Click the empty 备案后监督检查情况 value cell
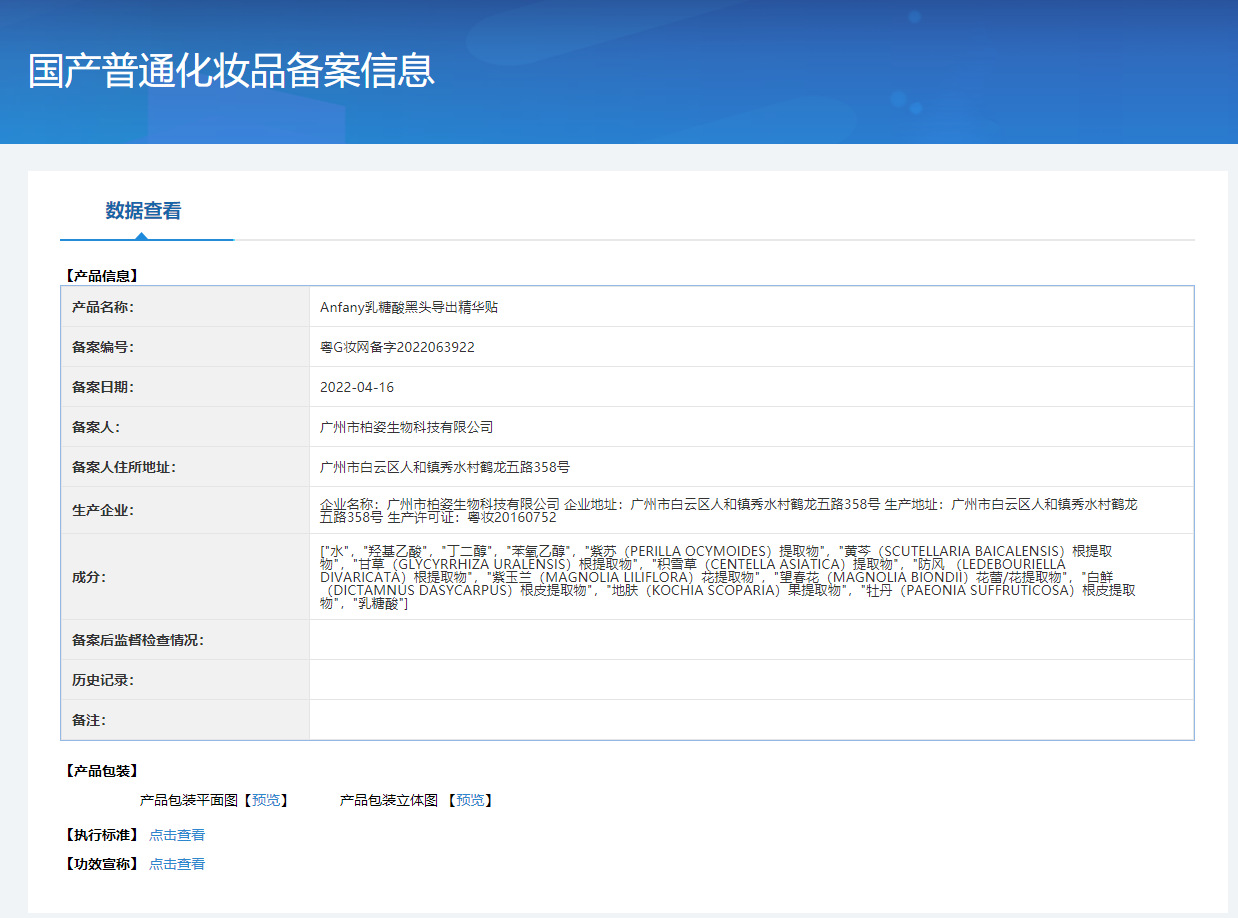Screen dimensions: 1238x918 point(750,640)
